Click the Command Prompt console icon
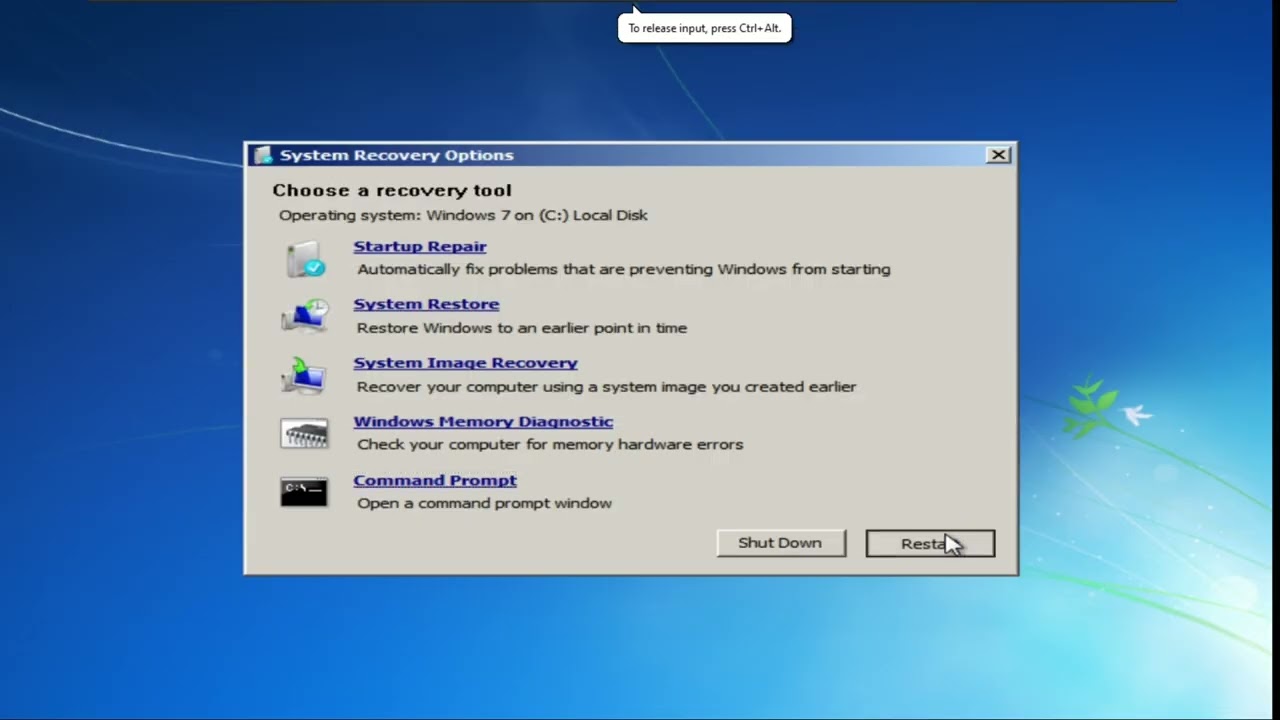Image resolution: width=1280 pixels, height=720 pixels. coord(304,491)
